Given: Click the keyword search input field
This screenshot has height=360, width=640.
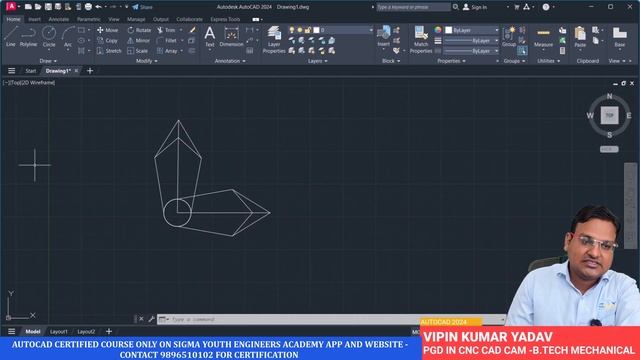Looking at the screenshot, I should 413,7.
